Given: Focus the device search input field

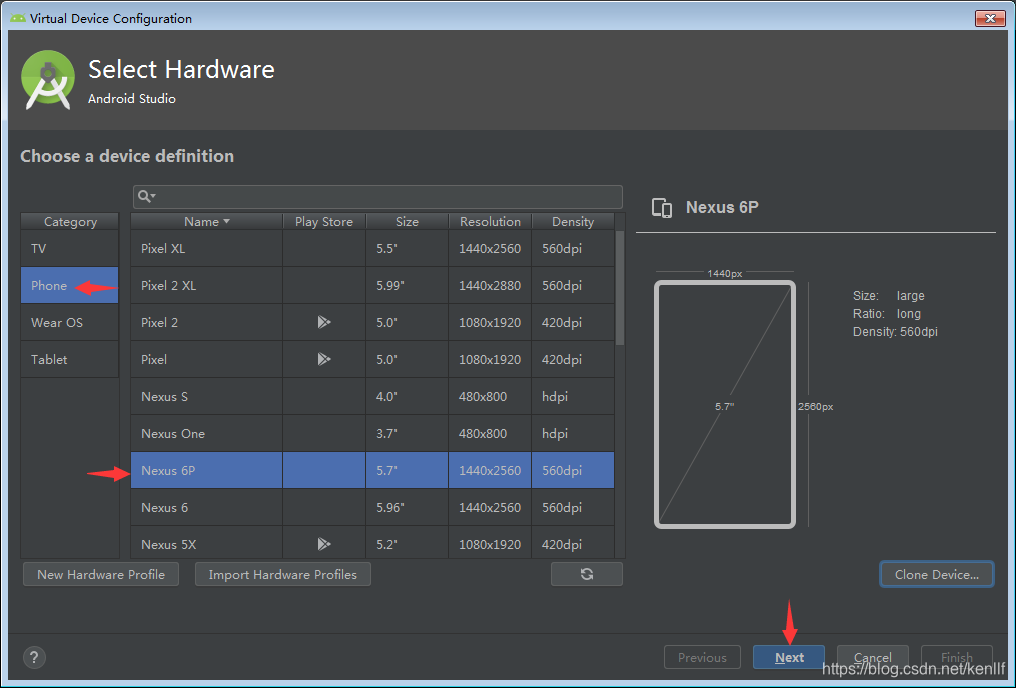Looking at the screenshot, I should 378,196.
